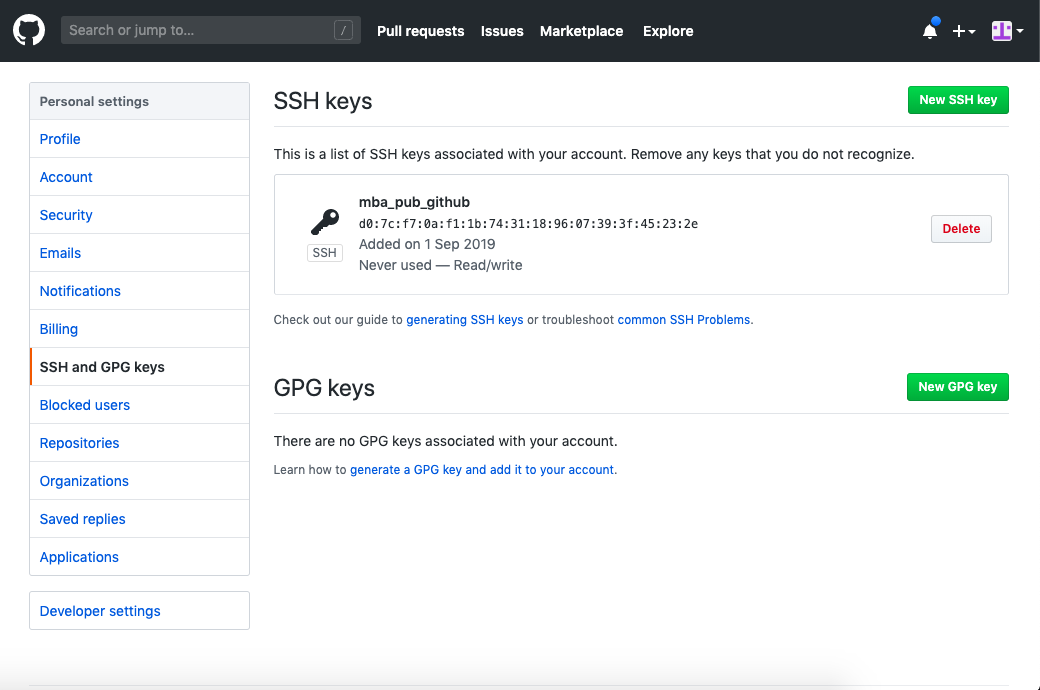Open the Marketplace page
This screenshot has width=1040, height=690.
pyautogui.click(x=581, y=31)
